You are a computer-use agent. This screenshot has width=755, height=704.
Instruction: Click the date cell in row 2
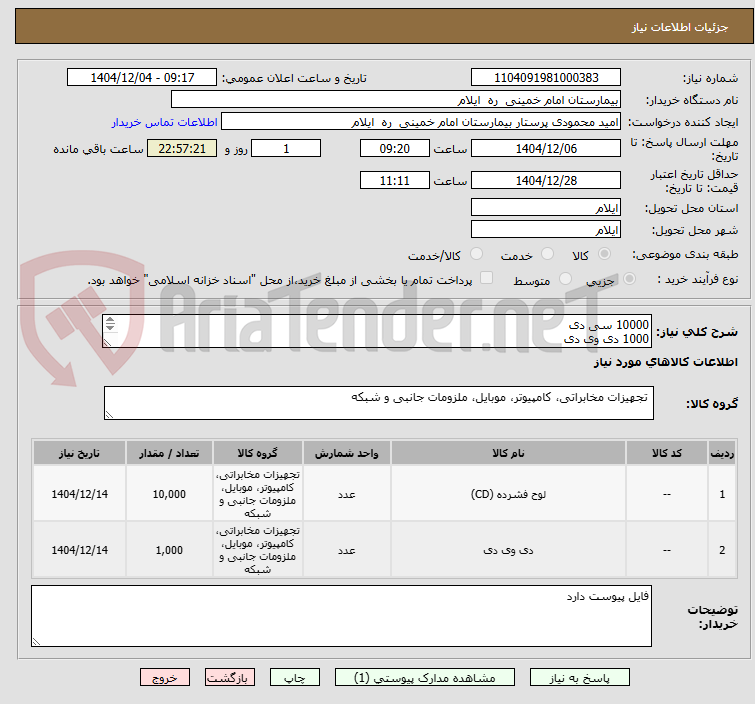[x=79, y=550]
